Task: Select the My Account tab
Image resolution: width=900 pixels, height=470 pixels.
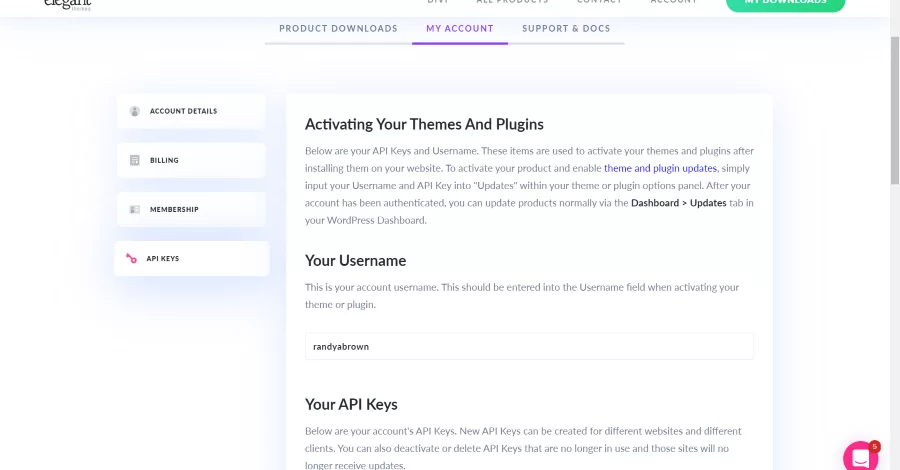Action: point(460,29)
